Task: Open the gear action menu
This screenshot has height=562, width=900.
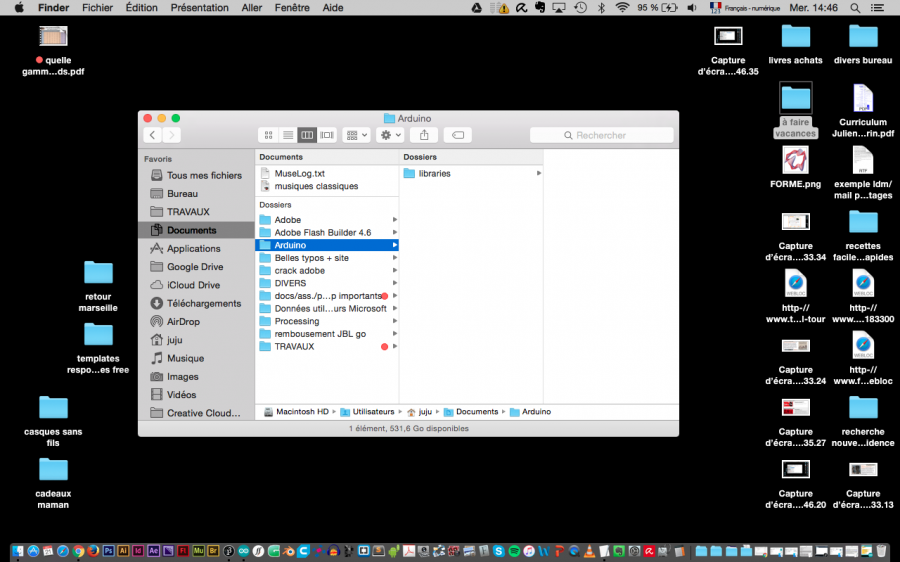Action: [x=389, y=135]
